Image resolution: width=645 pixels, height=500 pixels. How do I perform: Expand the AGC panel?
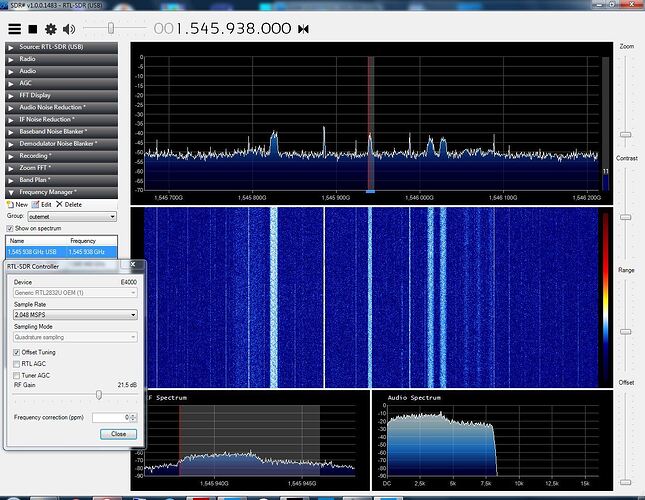61,83
